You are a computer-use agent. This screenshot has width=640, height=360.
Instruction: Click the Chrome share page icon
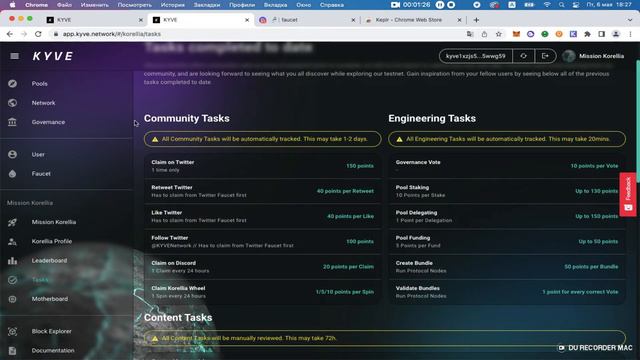tap(484, 34)
